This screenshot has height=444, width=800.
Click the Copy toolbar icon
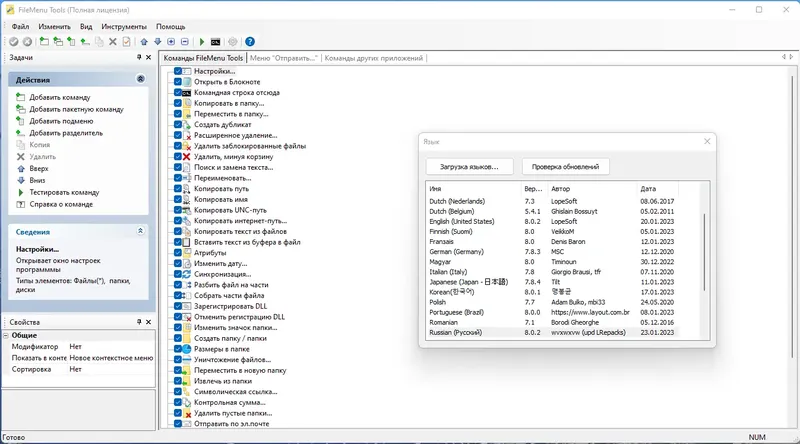[99, 42]
